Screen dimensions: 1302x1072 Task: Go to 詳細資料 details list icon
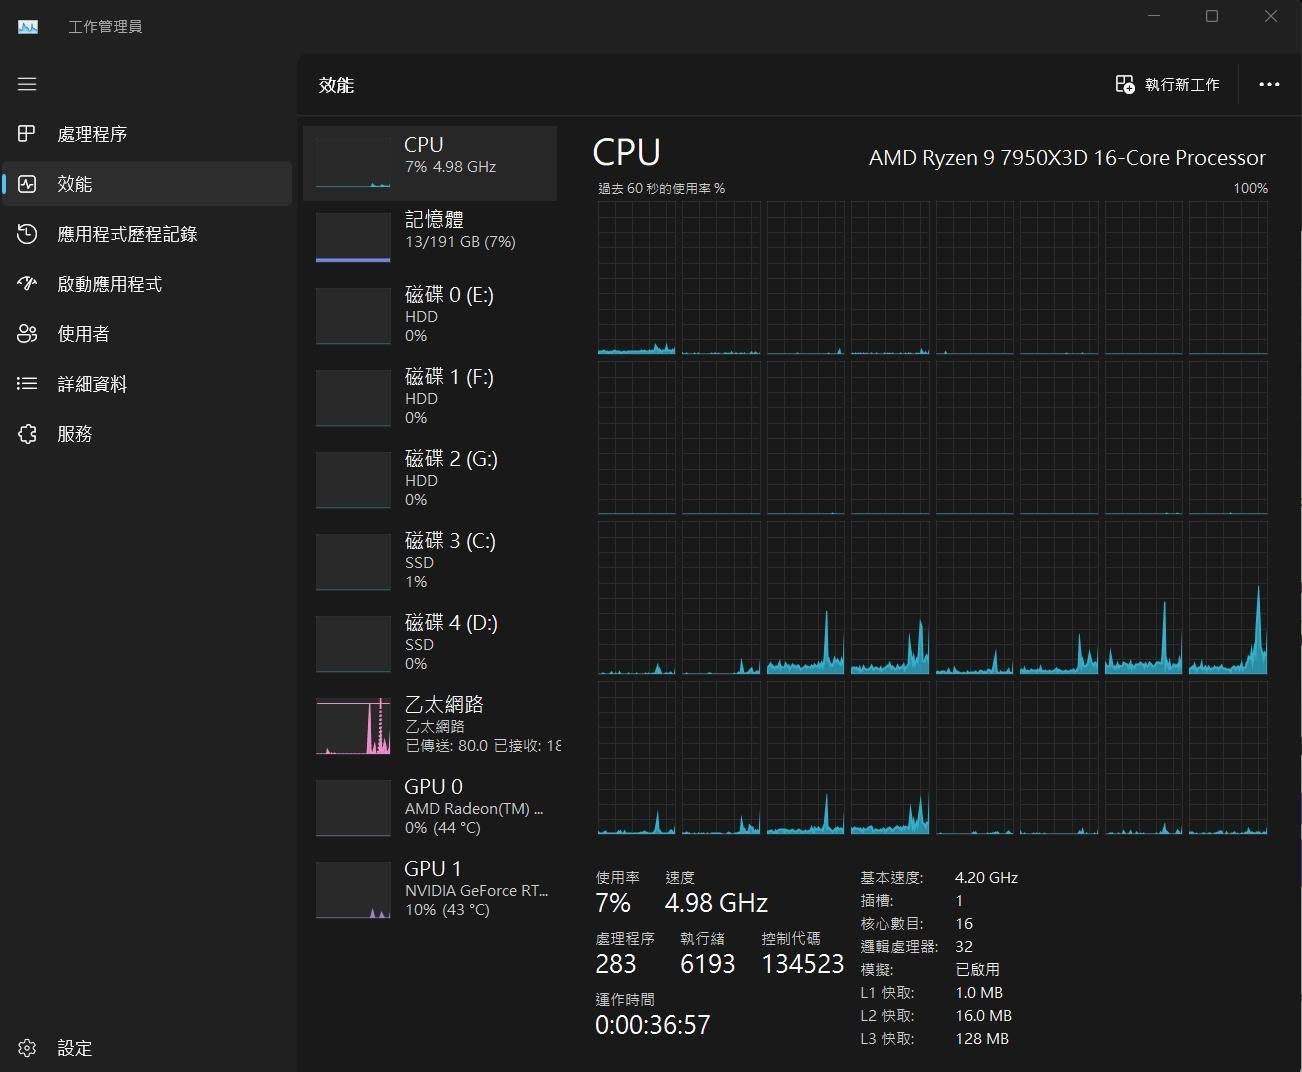pyautogui.click(x=27, y=384)
